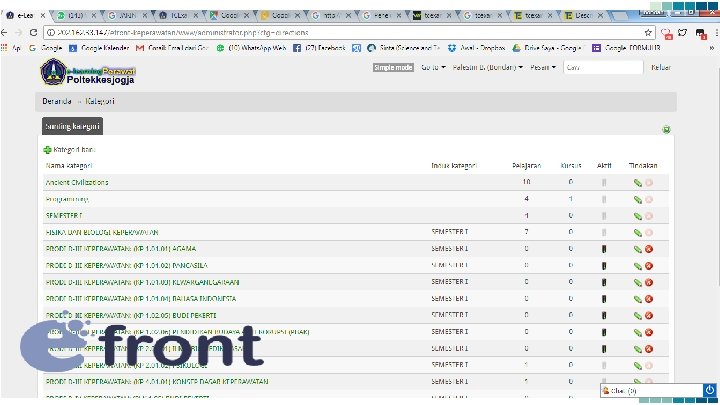This screenshot has width=720, height=405.
Task: Sort by Pelajaran column
Action: point(527,165)
